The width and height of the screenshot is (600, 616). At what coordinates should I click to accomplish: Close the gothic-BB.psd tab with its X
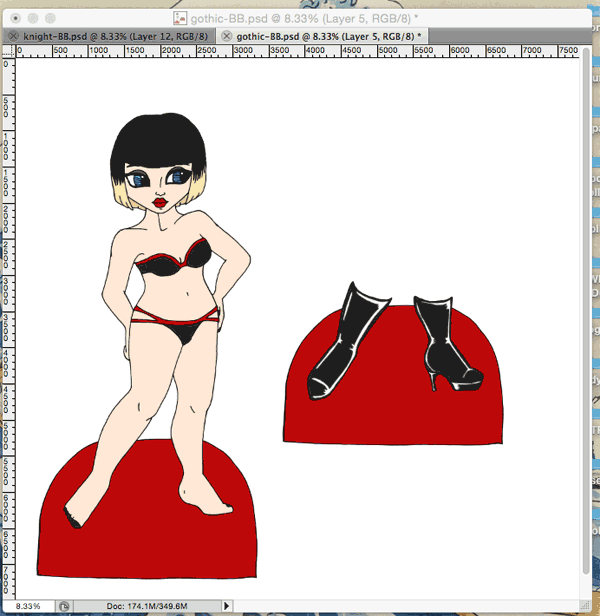(226, 37)
